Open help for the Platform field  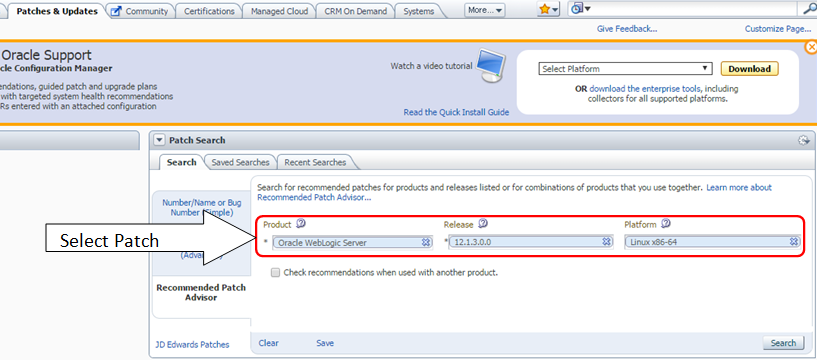click(665, 224)
